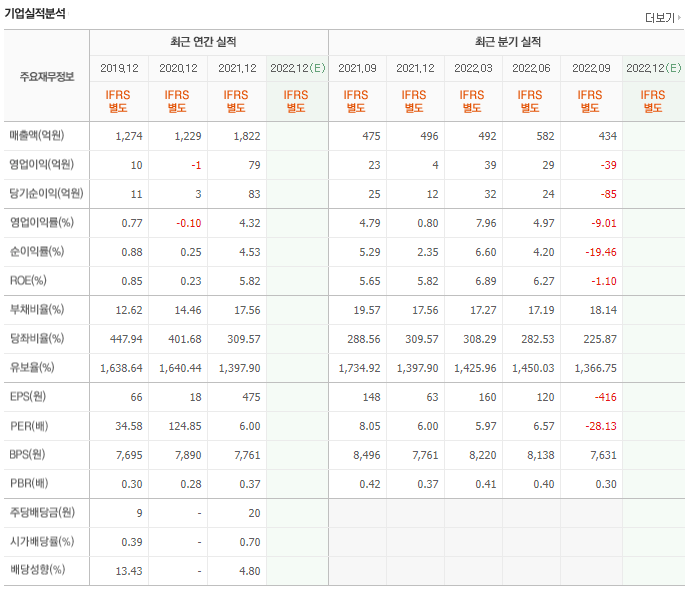The height and width of the screenshot is (589, 692).
Task: Click the ROE value -1.10
Action: pos(604,281)
